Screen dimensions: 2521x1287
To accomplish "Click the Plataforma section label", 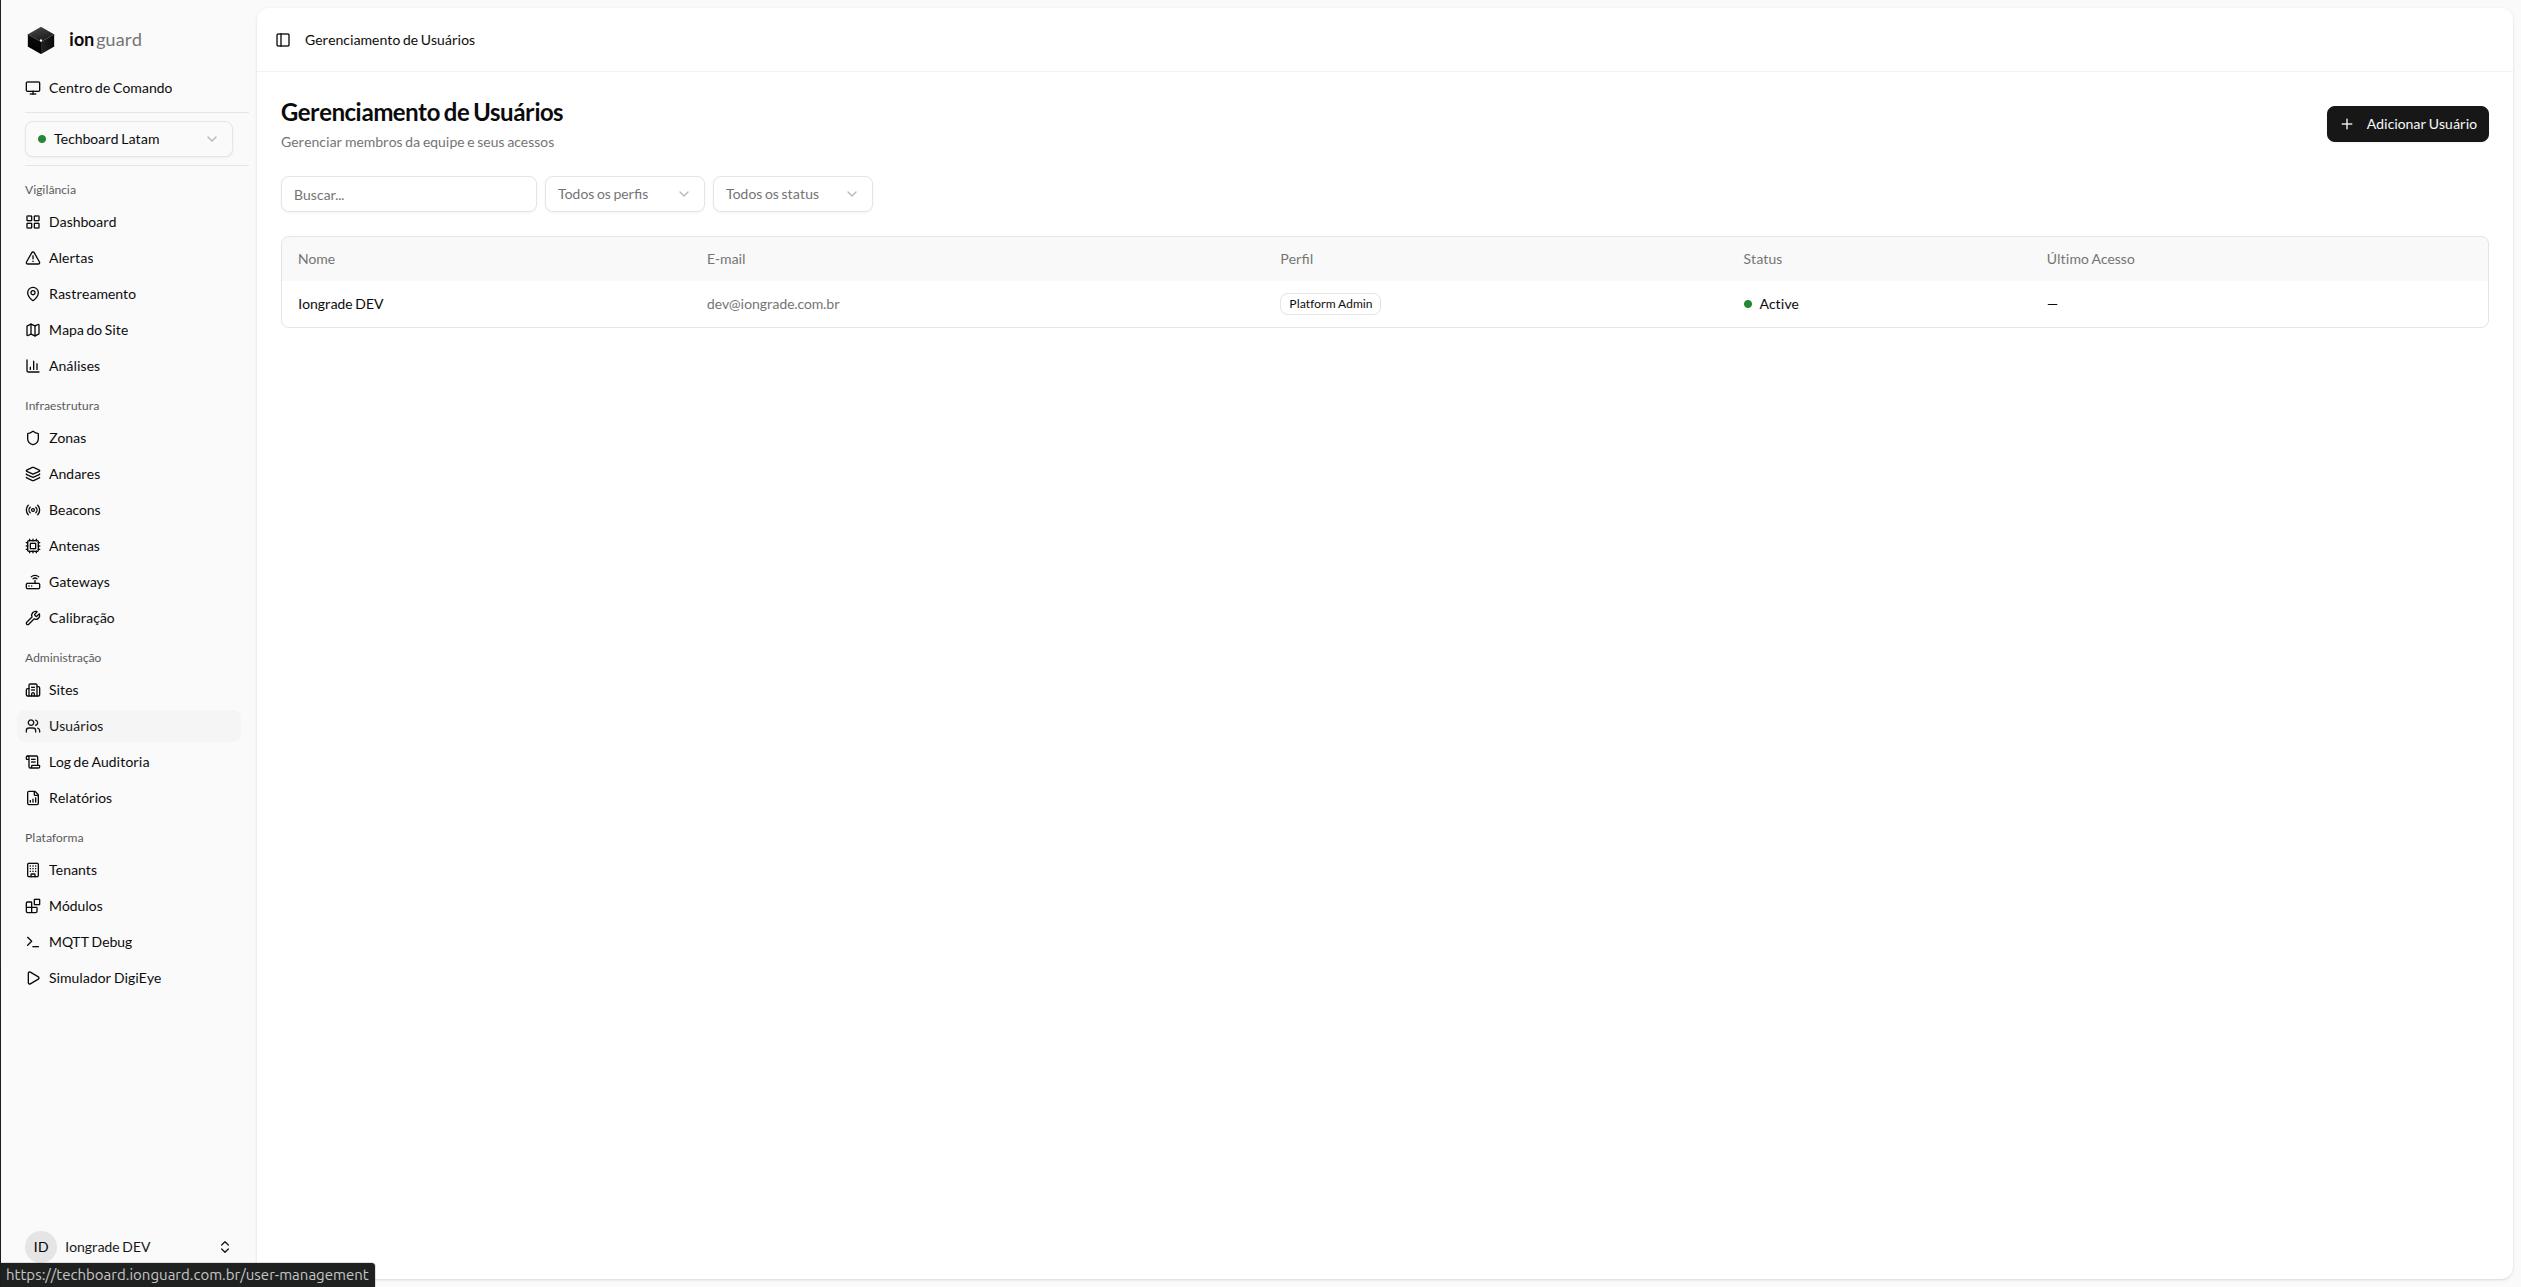I will [54, 838].
